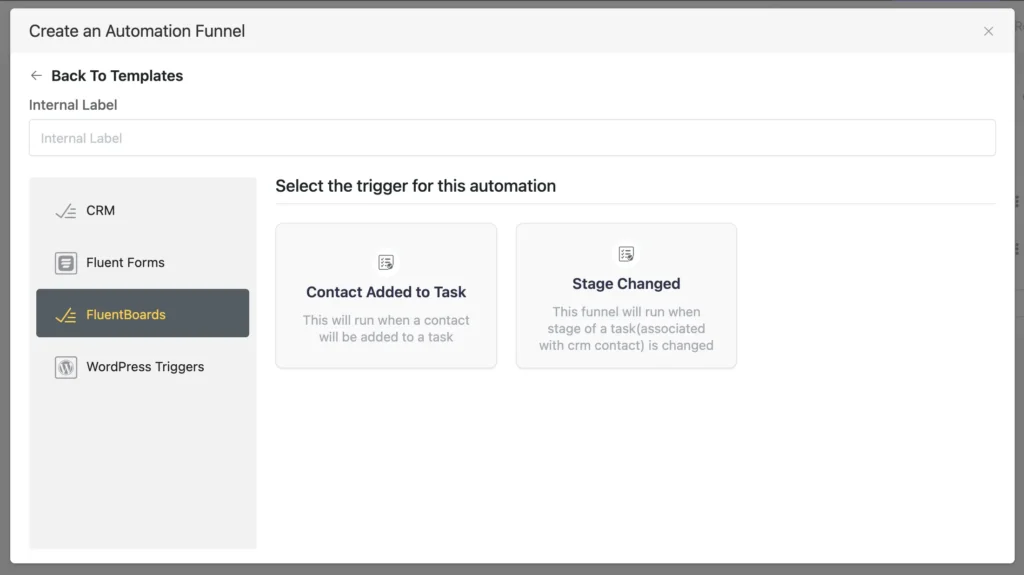Focus the Internal Label input field

coord(512,138)
